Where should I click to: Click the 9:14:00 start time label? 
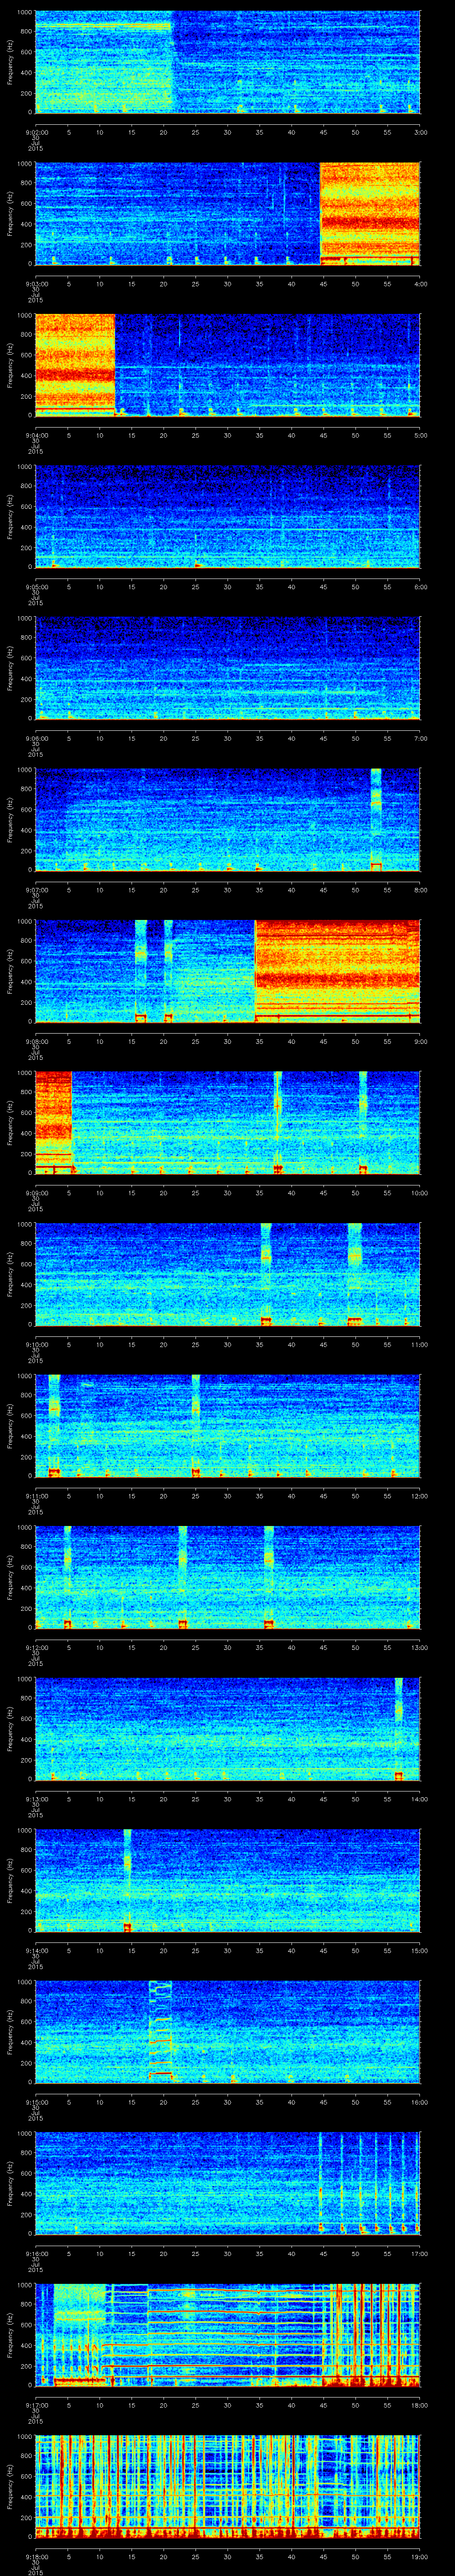pyautogui.click(x=36, y=1951)
